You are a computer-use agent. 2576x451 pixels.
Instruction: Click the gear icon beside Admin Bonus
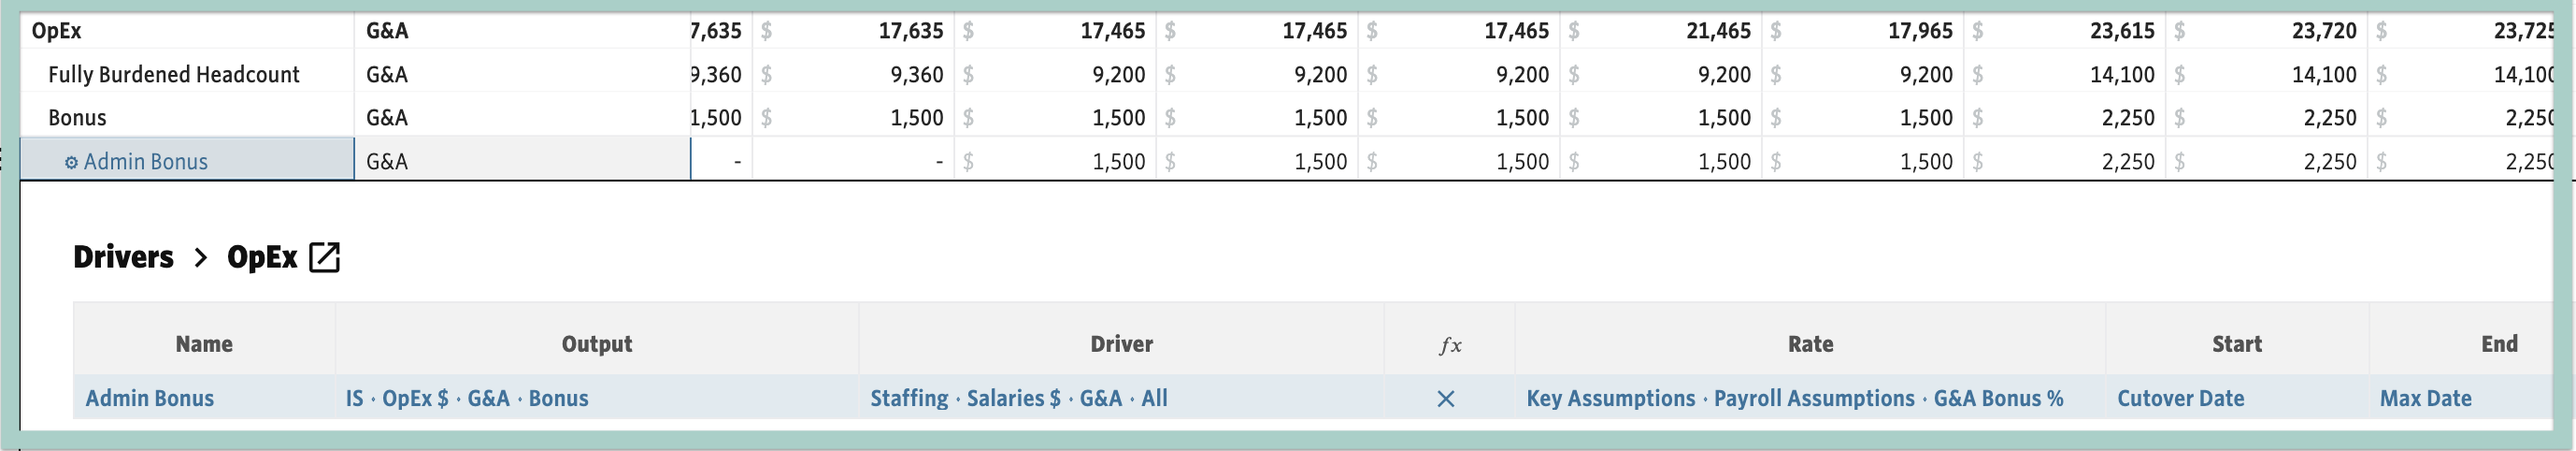click(x=71, y=162)
